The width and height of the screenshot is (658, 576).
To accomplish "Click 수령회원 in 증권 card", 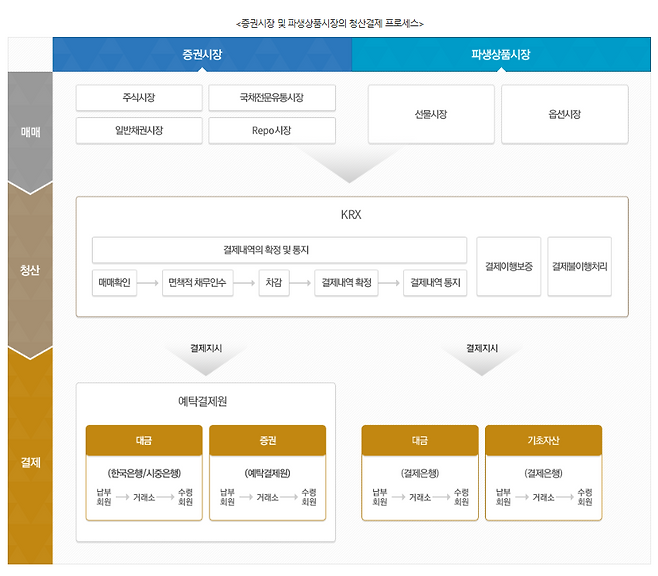I will point(309,497).
